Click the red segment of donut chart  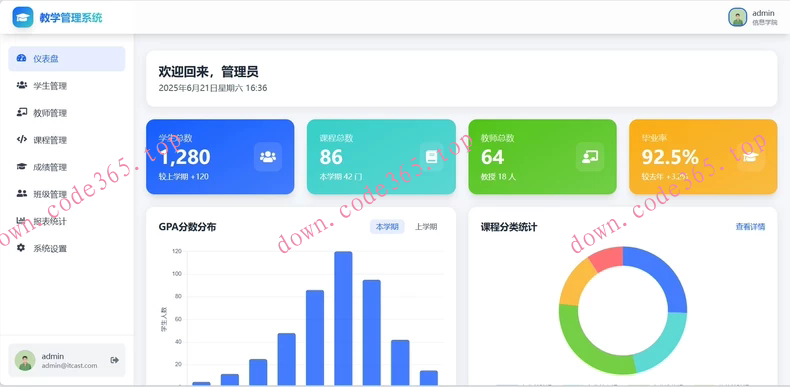click(x=608, y=259)
